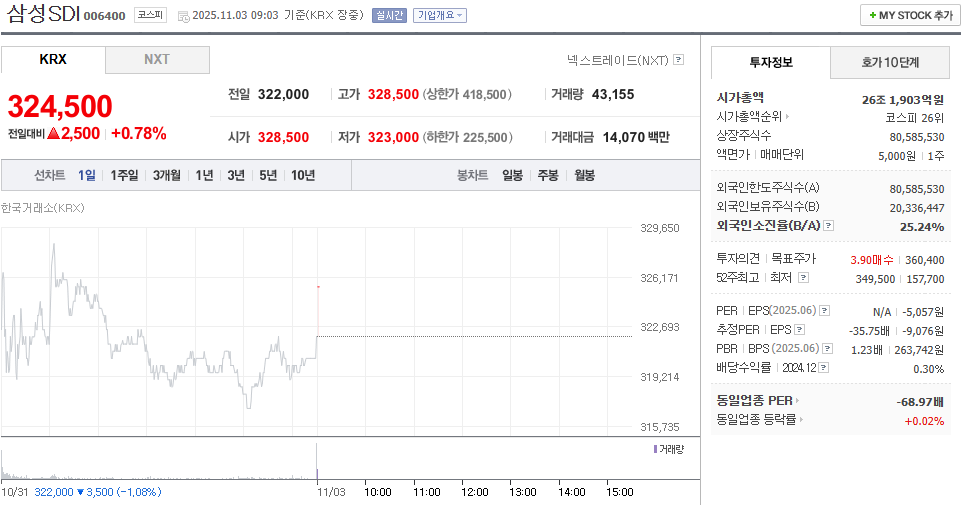Viewport: 965px width, 505px height.
Task: Open the 기업개요 dropdown
Action: tap(440, 16)
